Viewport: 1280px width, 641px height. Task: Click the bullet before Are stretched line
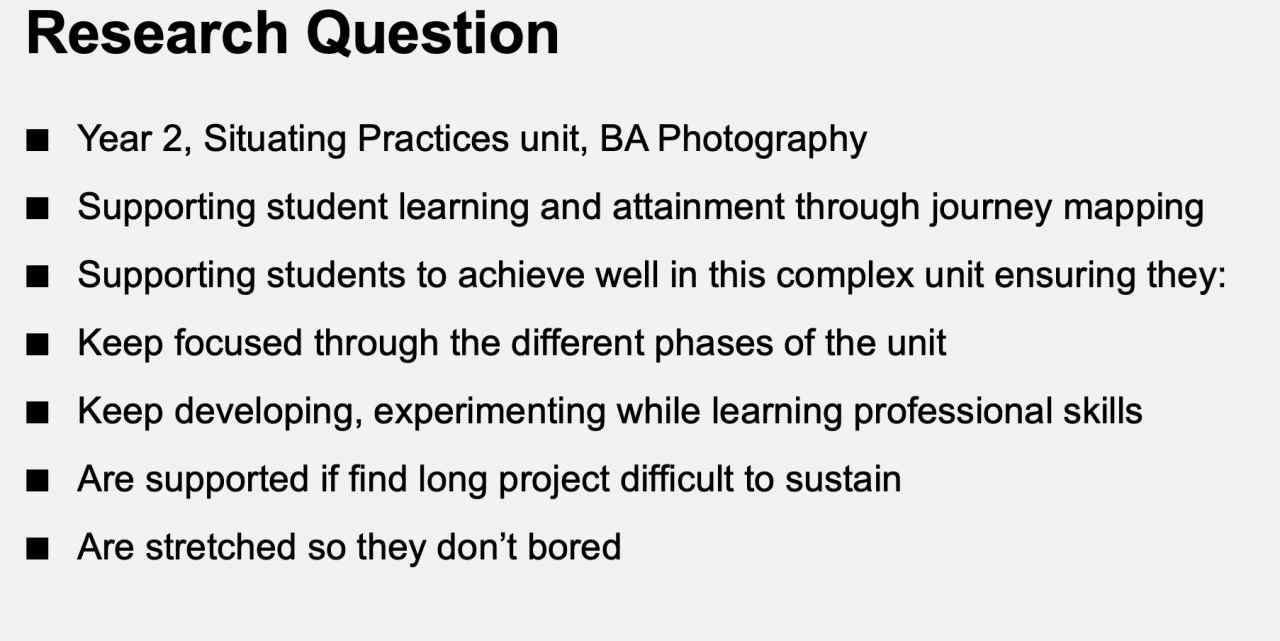(x=38, y=549)
